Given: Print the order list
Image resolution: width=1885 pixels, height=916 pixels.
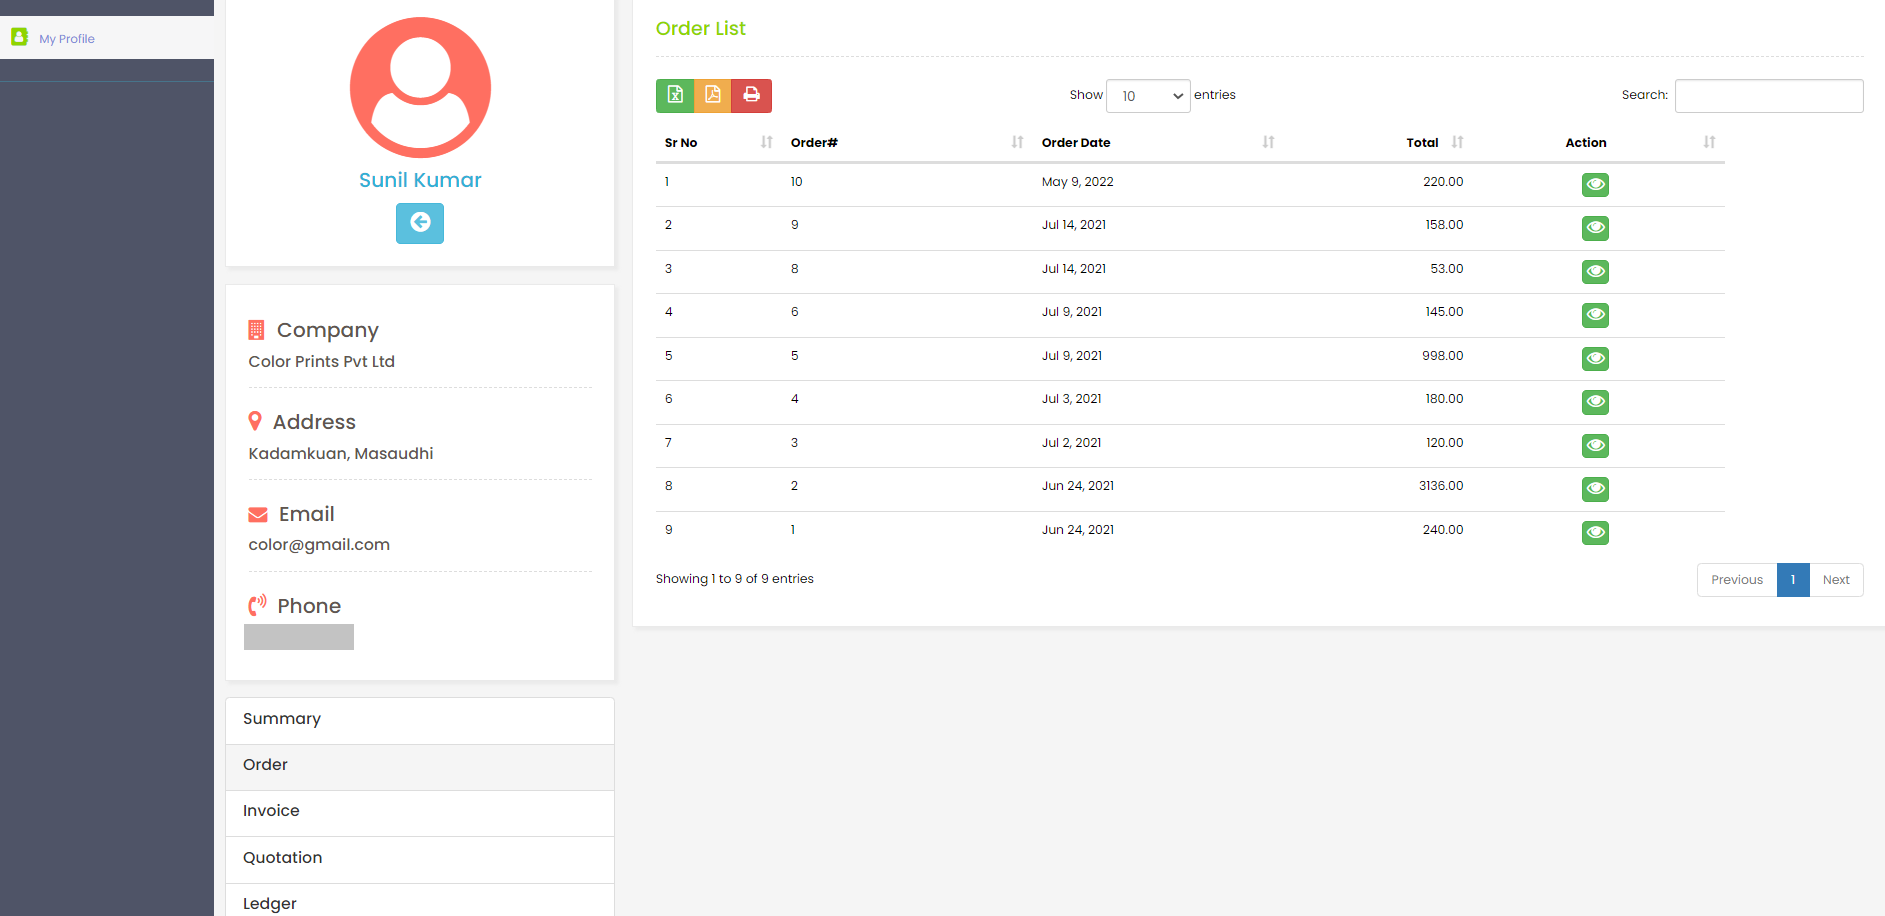Looking at the screenshot, I should [x=752, y=95].
